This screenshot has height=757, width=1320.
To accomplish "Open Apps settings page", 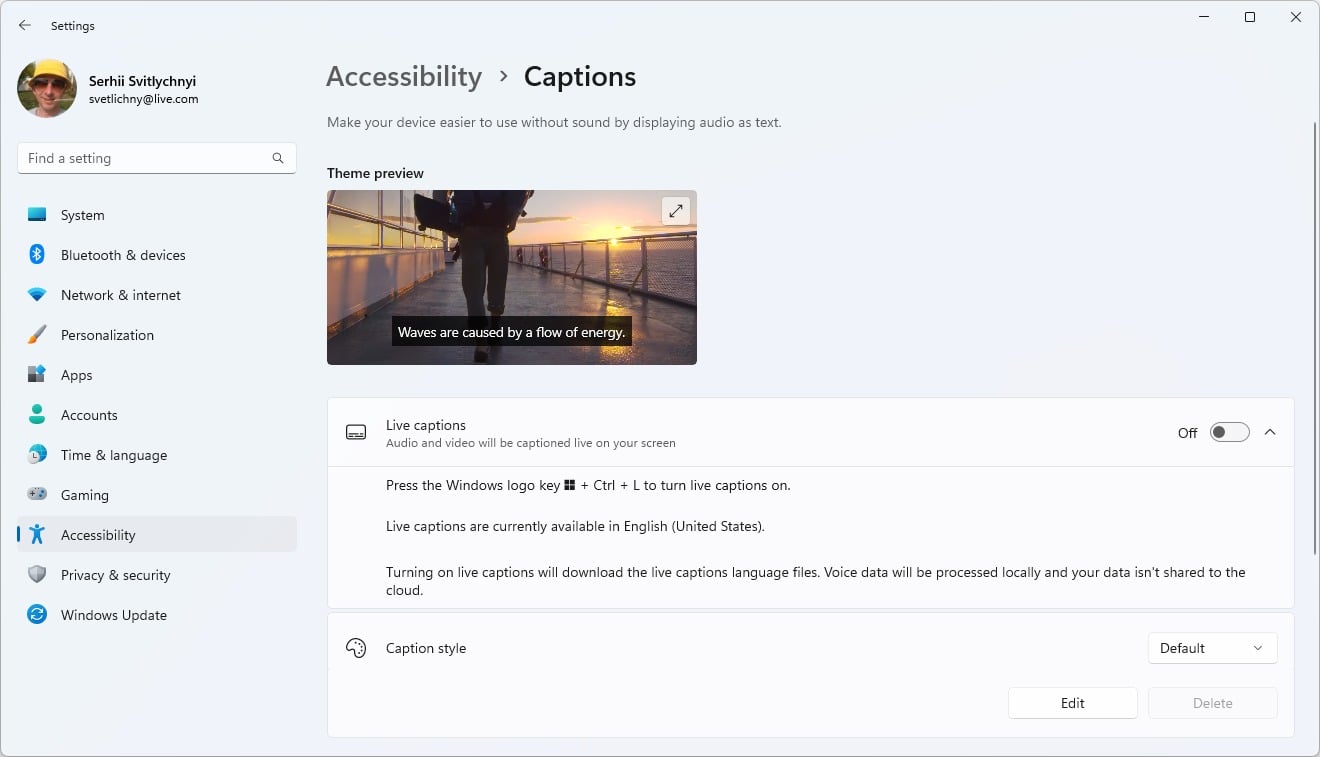I will [157, 375].
